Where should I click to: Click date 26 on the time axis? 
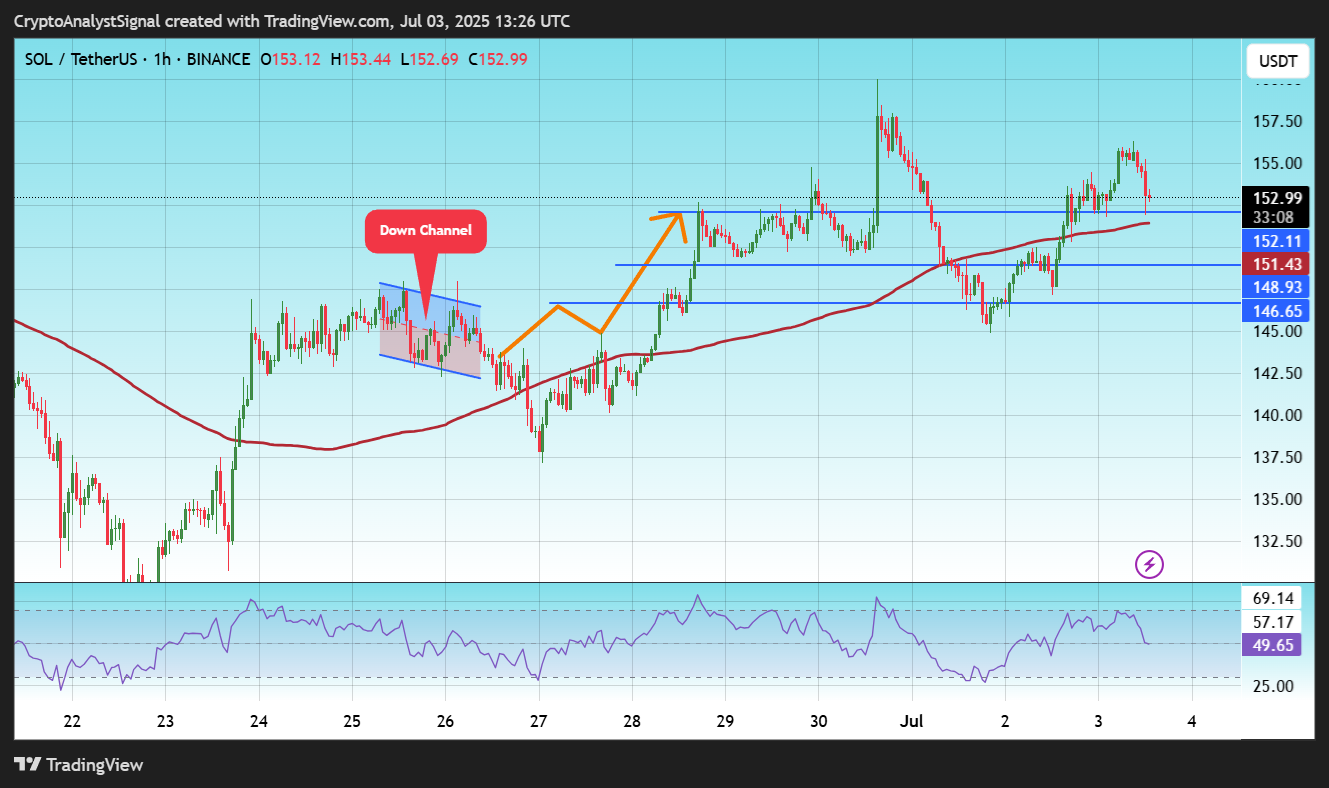click(x=446, y=720)
